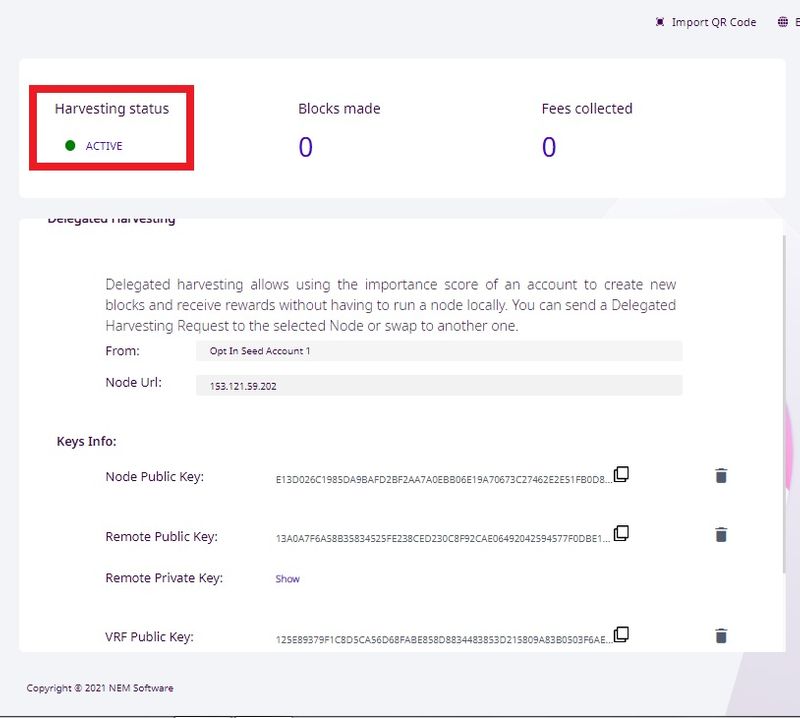Image resolution: width=800 pixels, height=718 pixels.
Task: Copy the Node Public Key
Action: pos(621,474)
